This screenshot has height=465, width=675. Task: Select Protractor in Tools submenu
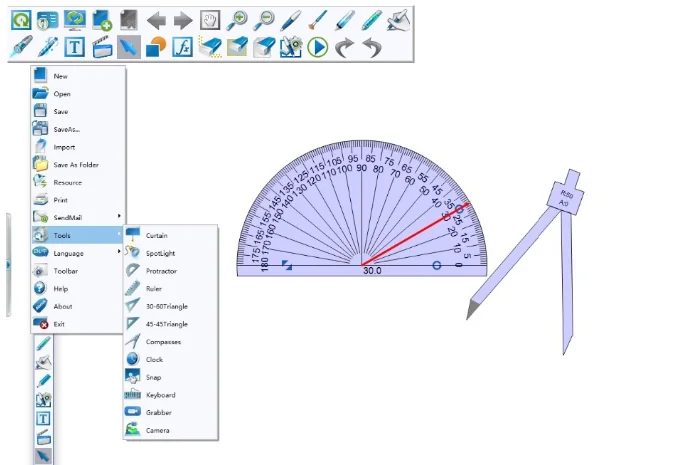(x=170, y=271)
